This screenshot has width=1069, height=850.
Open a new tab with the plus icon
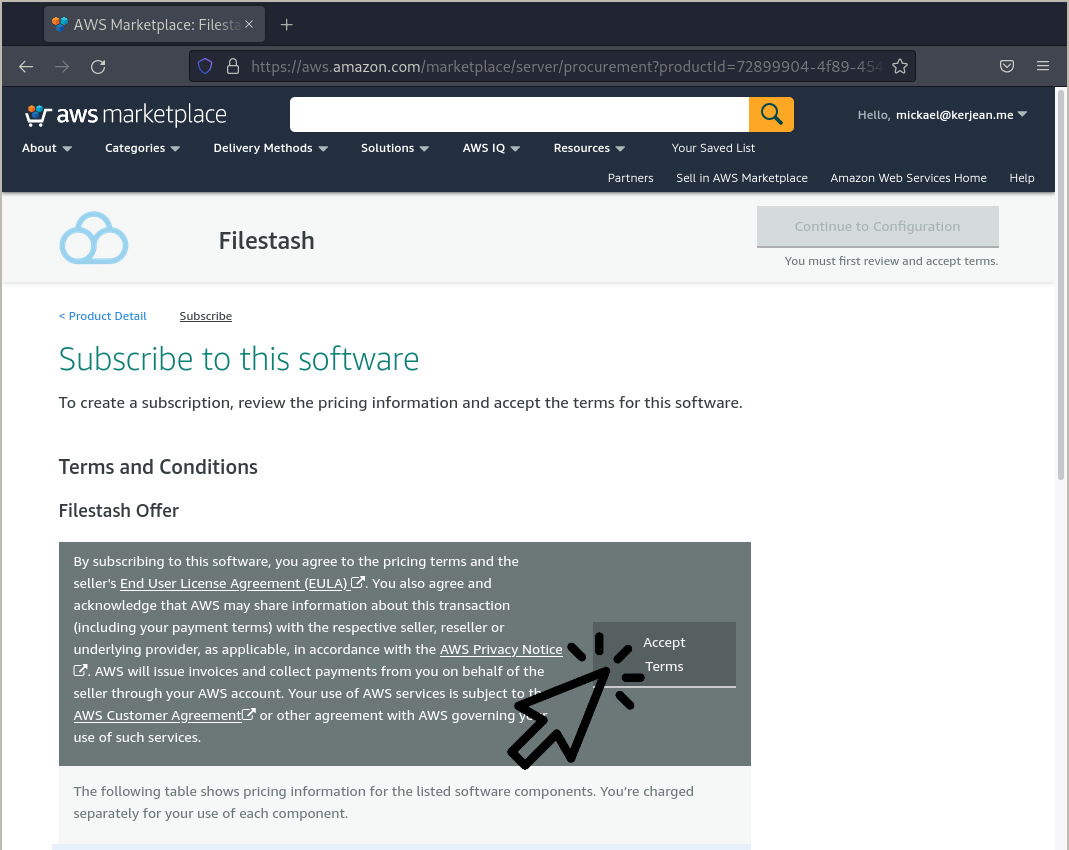coord(286,25)
